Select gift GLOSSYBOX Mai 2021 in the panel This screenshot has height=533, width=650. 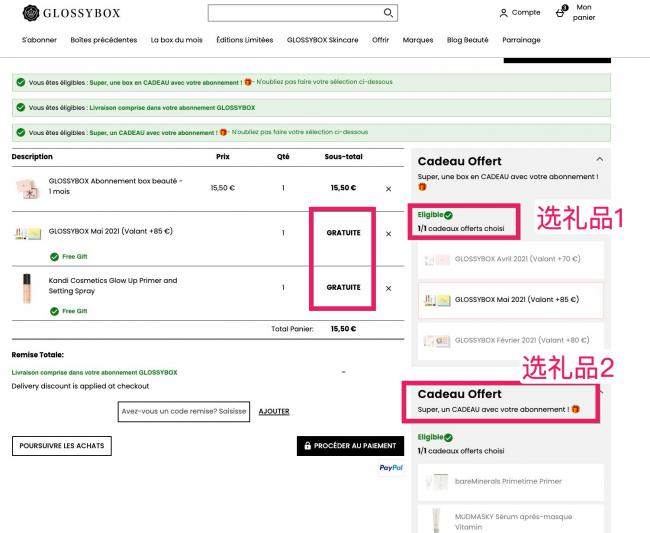(x=511, y=300)
